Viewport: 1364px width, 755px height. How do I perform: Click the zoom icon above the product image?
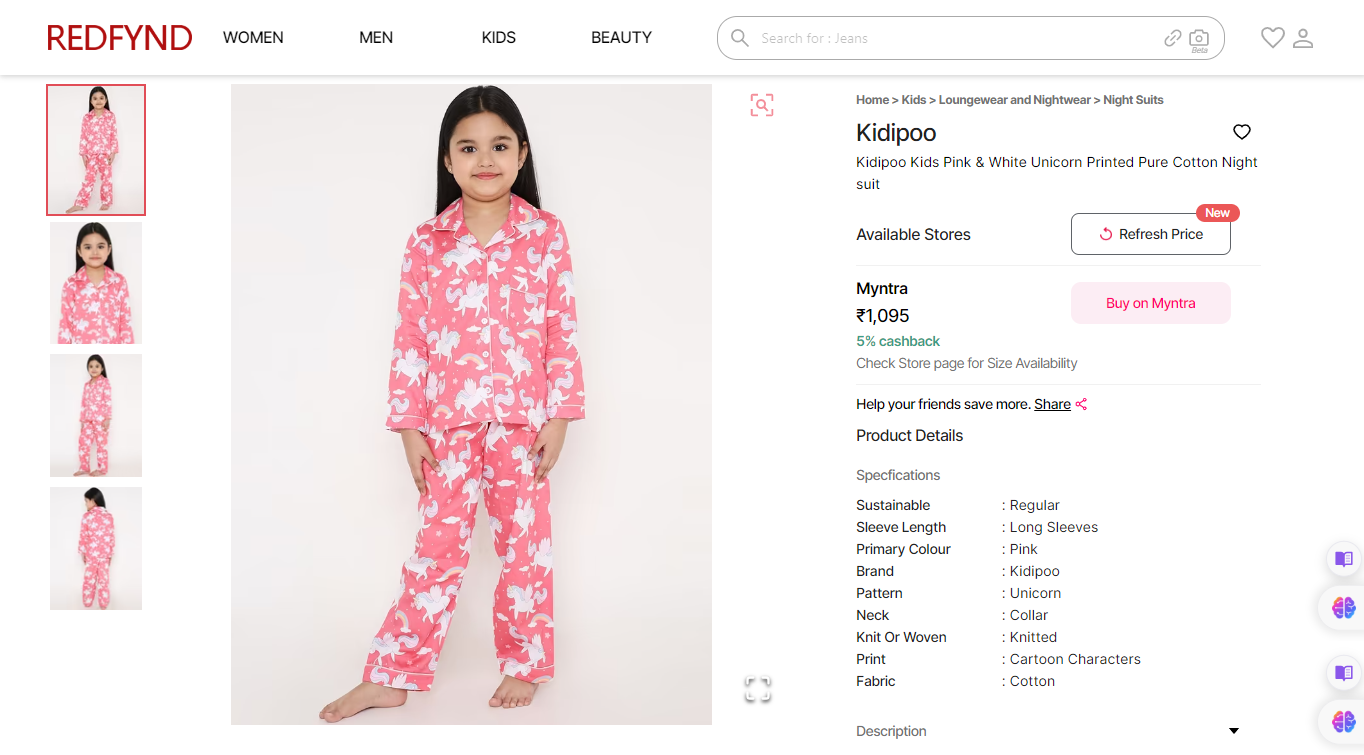[x=762, y=105]
